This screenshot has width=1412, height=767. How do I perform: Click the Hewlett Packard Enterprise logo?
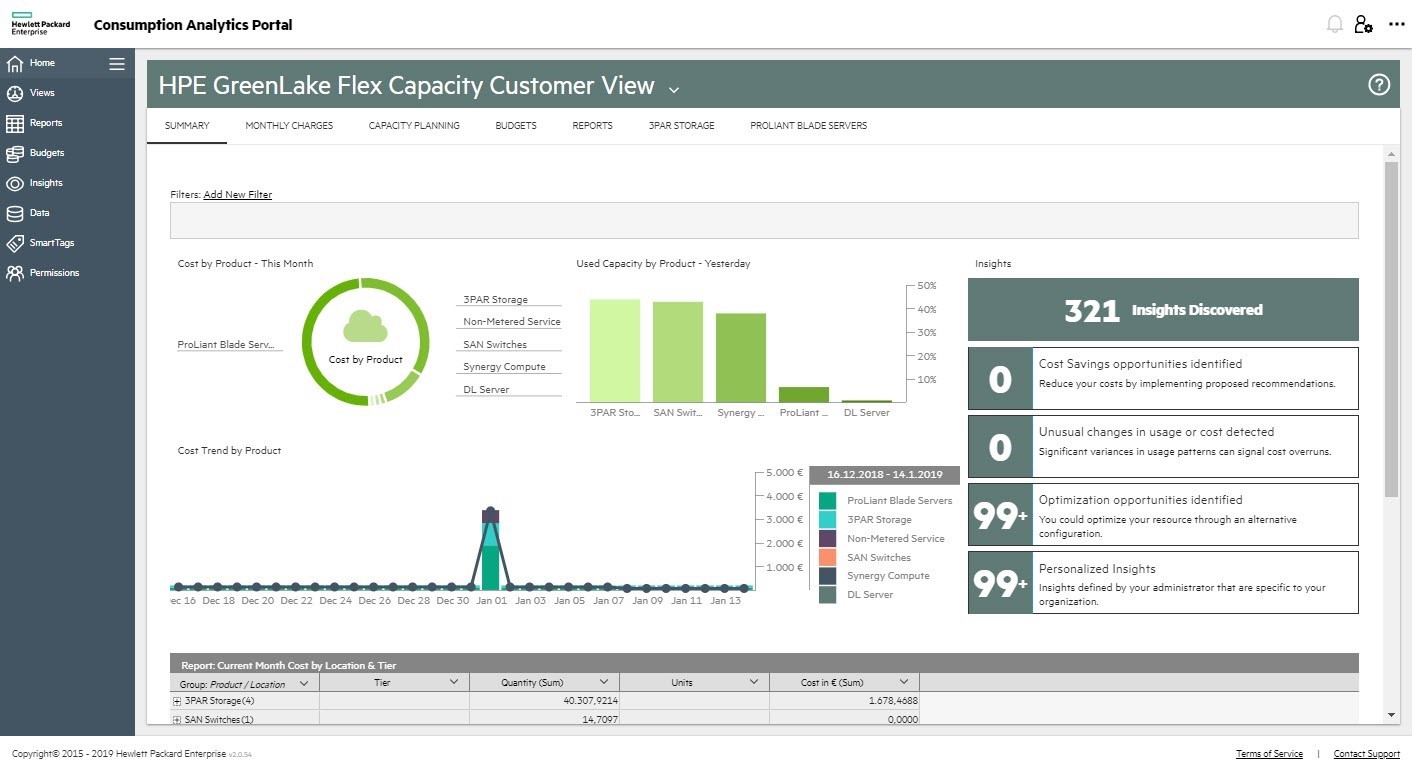tap(41, 25)
